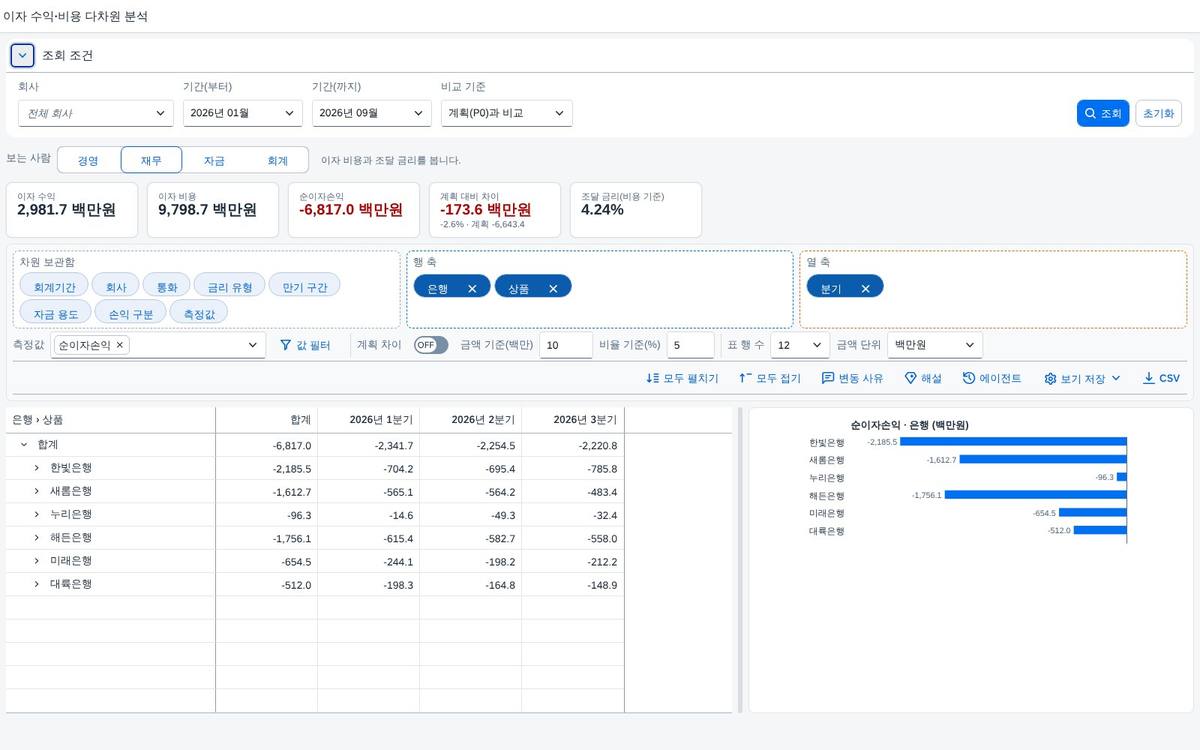This screenshot has height=750, width=1200.
Task: Select the 경영 viewer role
Action: click(88, 160)
